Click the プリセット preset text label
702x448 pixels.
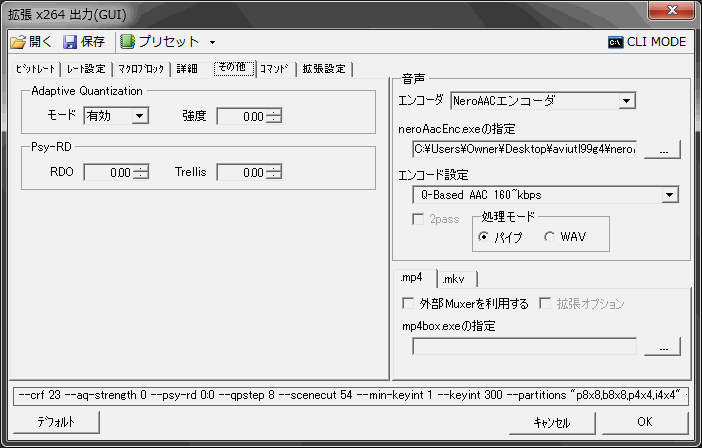pyautogui.click(x=169, y=42)
